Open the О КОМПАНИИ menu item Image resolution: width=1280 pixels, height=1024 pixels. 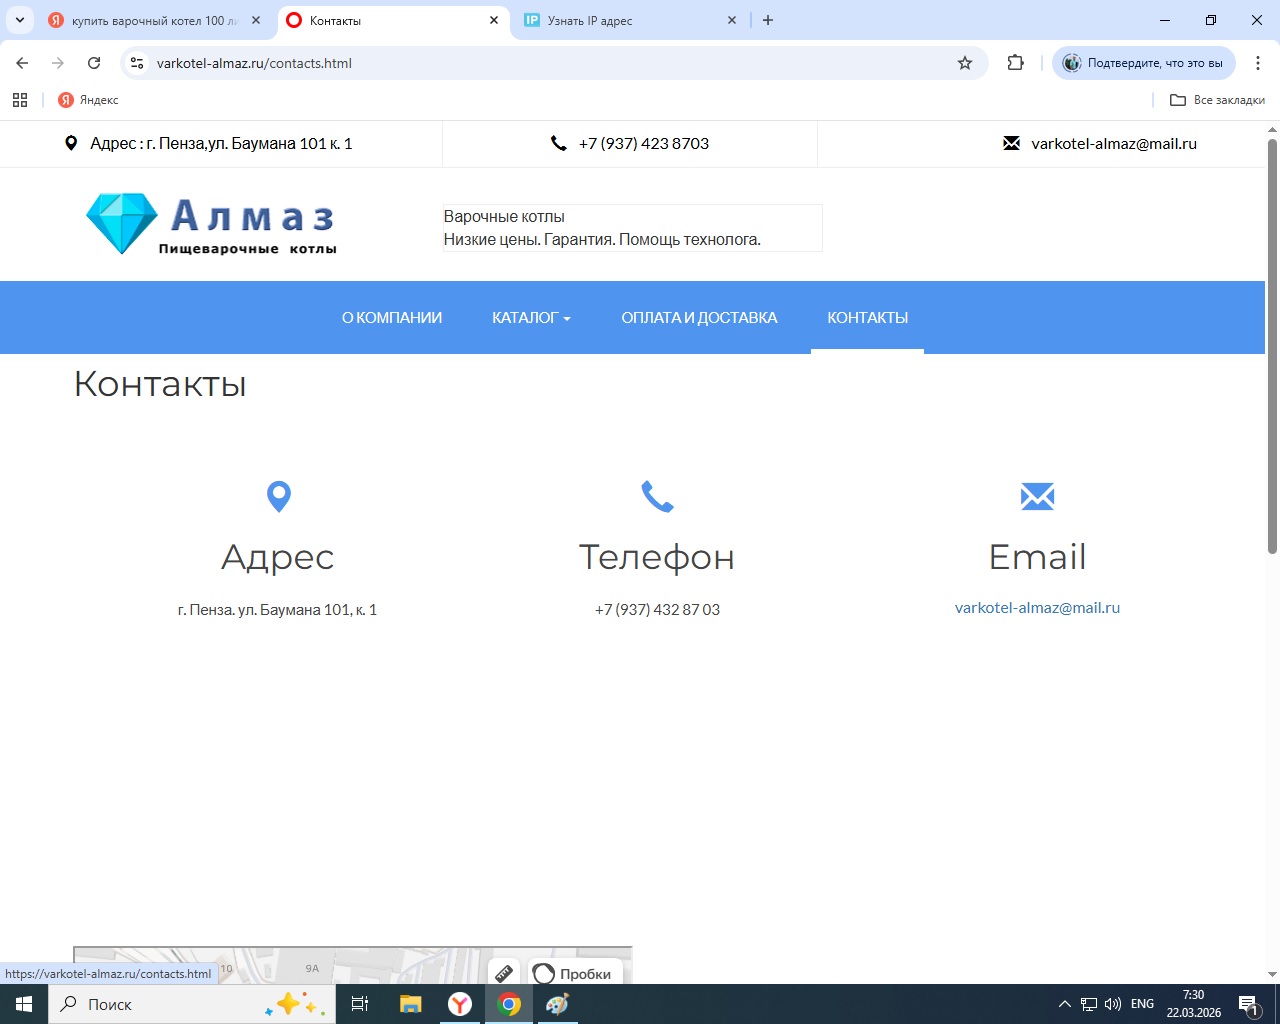[x=392, y=318]
